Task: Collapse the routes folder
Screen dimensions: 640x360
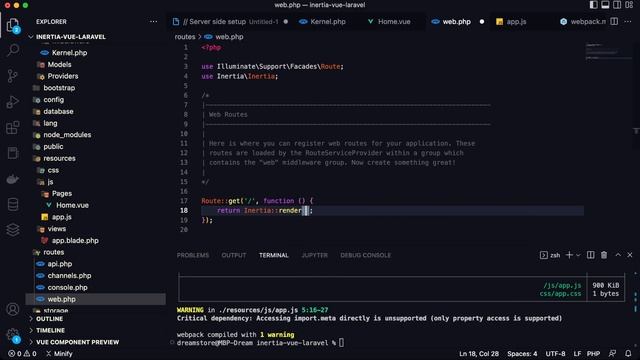Action: click(x=53, y=252)
